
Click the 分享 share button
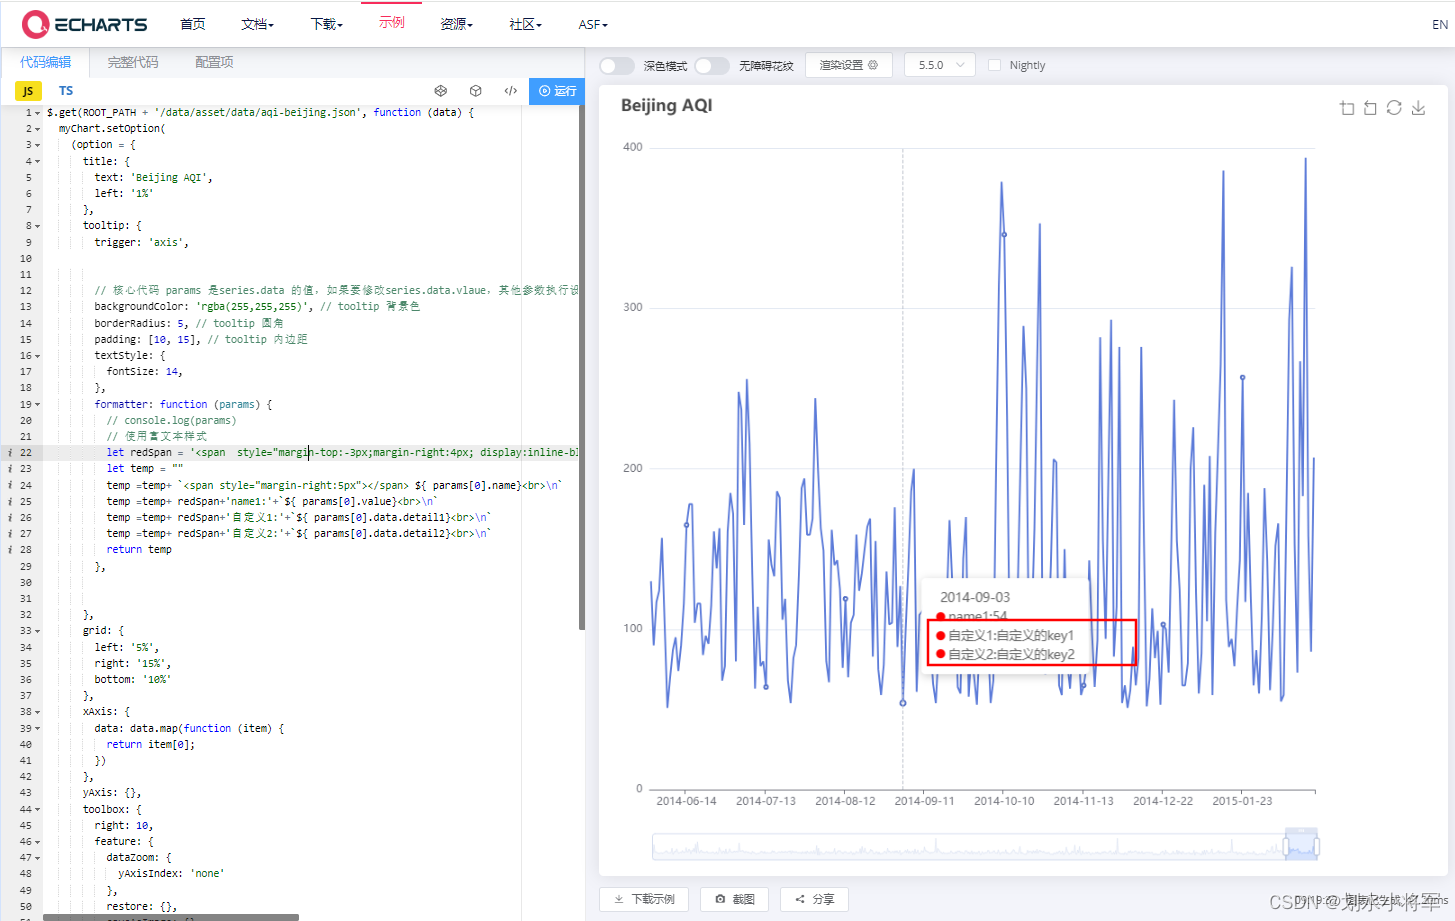pos(814,899)
